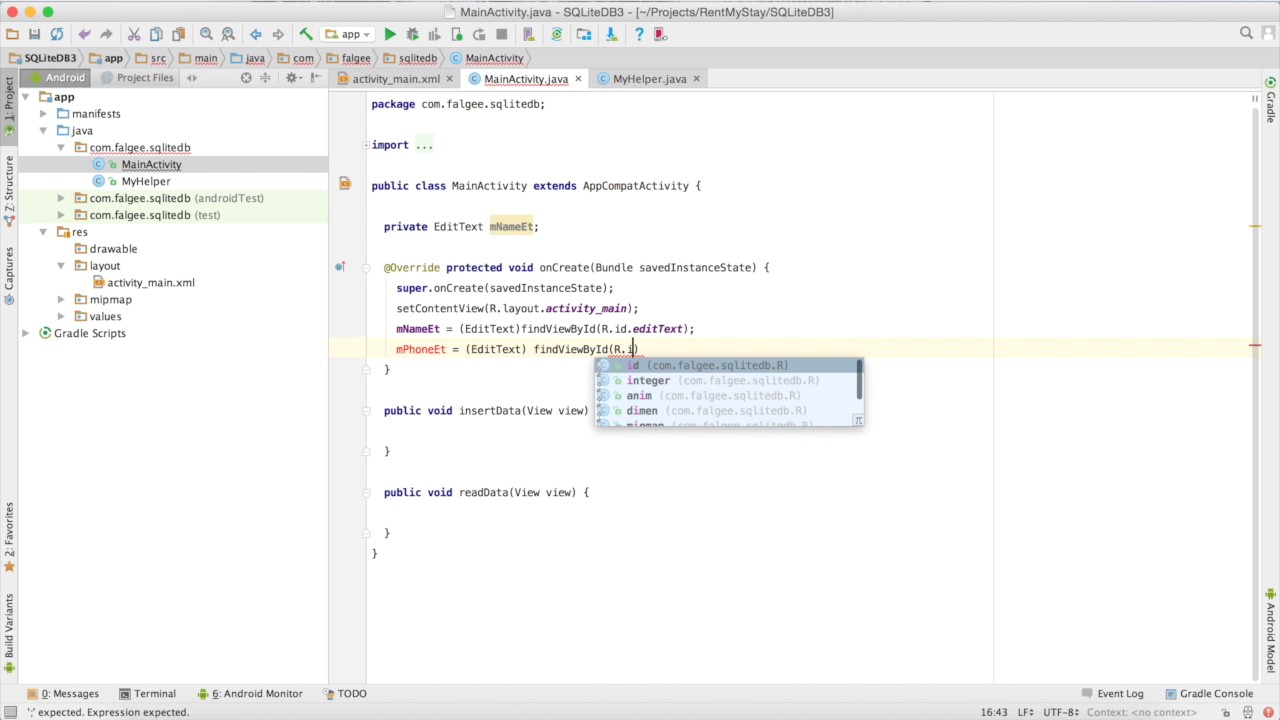Click the Make Project hammer icon
This screenshot has width=1280, height=720.
306,34
